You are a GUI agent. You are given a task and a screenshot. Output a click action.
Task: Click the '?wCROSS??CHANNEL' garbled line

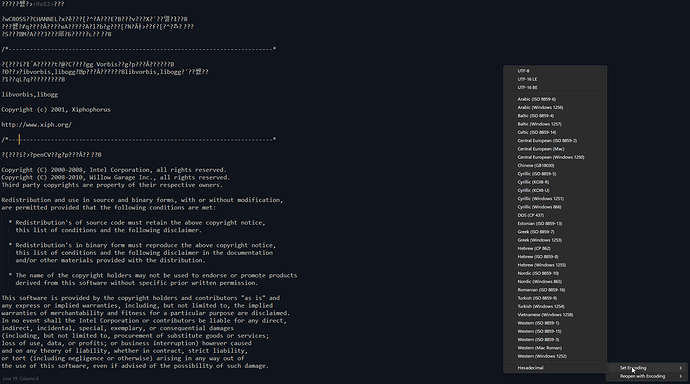click(x=94, y=19)
